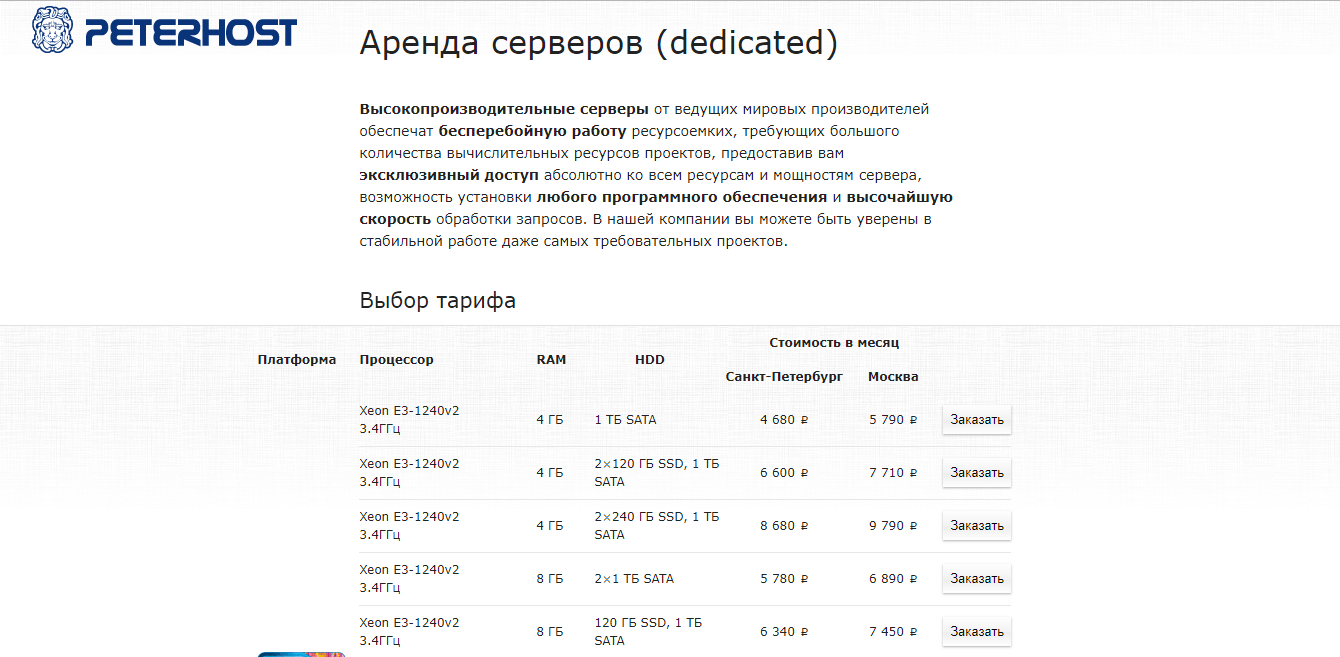Image resolution: width=1340 pixels, height=657 pixels.
Task: Click the Выбор тарифа heading
Action: (437, 301)
